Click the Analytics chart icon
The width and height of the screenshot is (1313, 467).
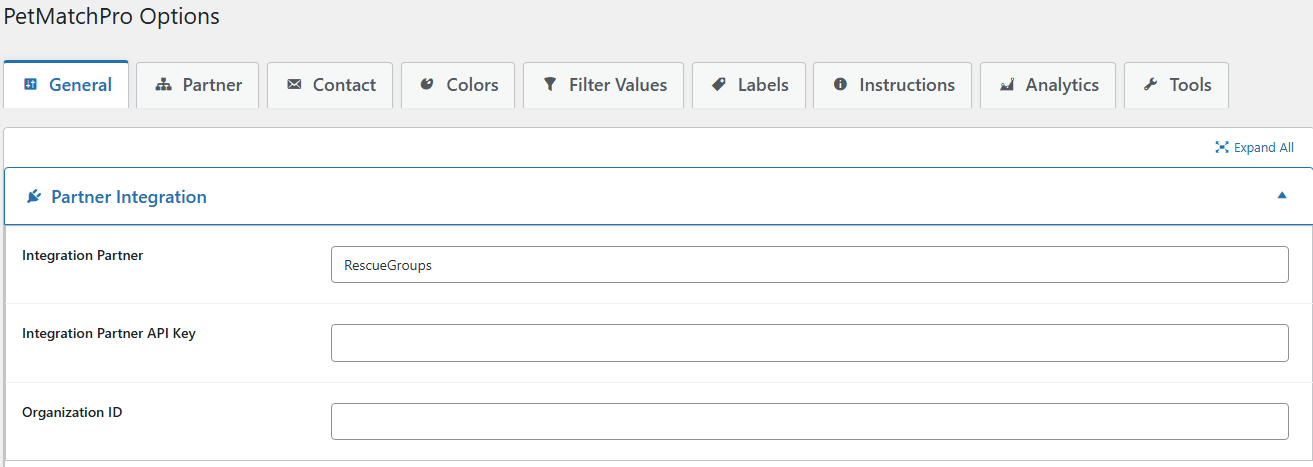click(x=1007, y=85)
